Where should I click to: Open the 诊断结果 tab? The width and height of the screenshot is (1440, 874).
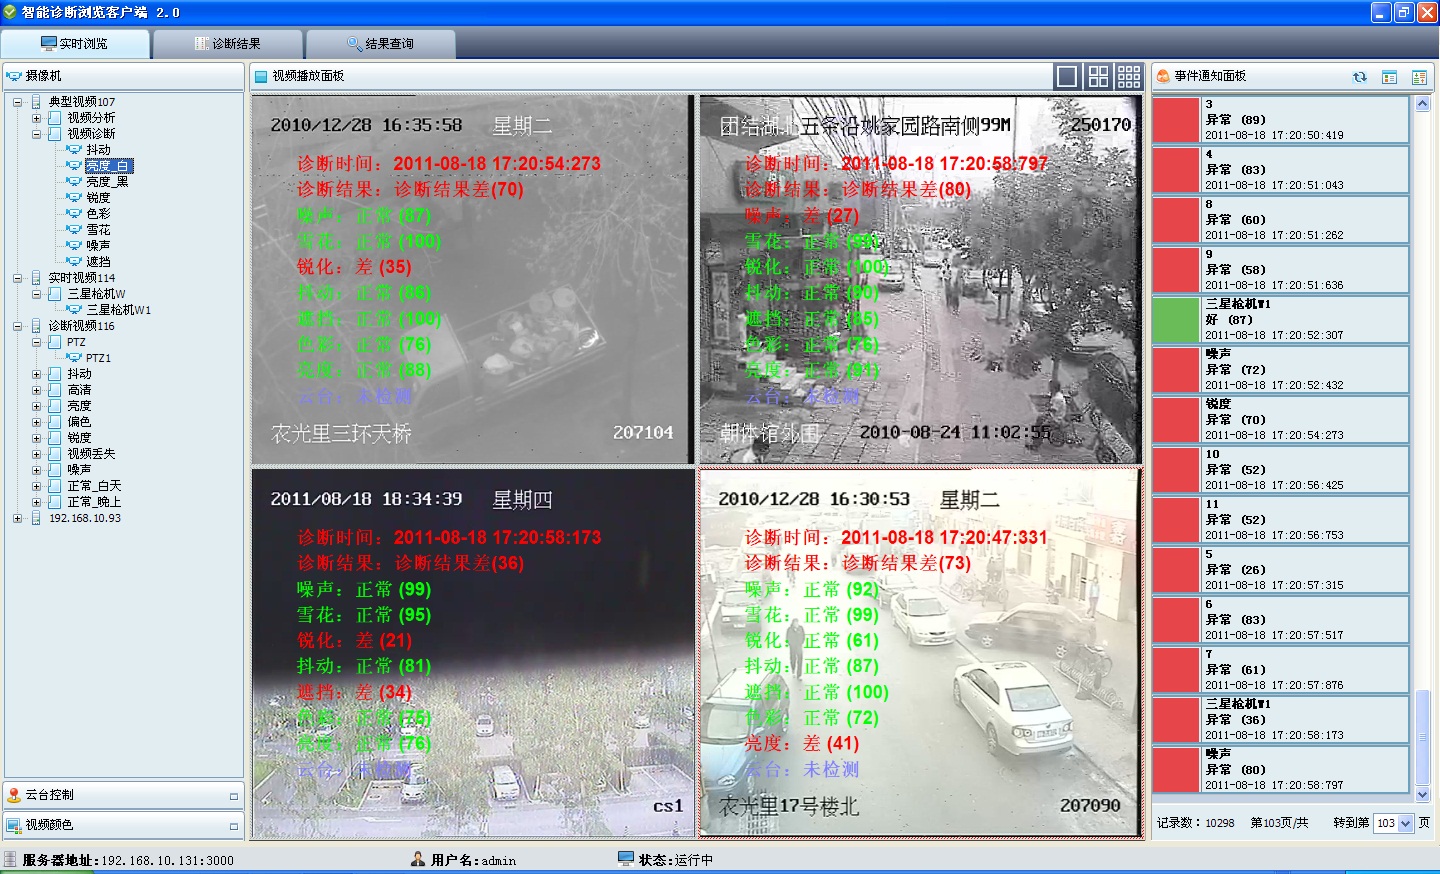tap(228, 44)
